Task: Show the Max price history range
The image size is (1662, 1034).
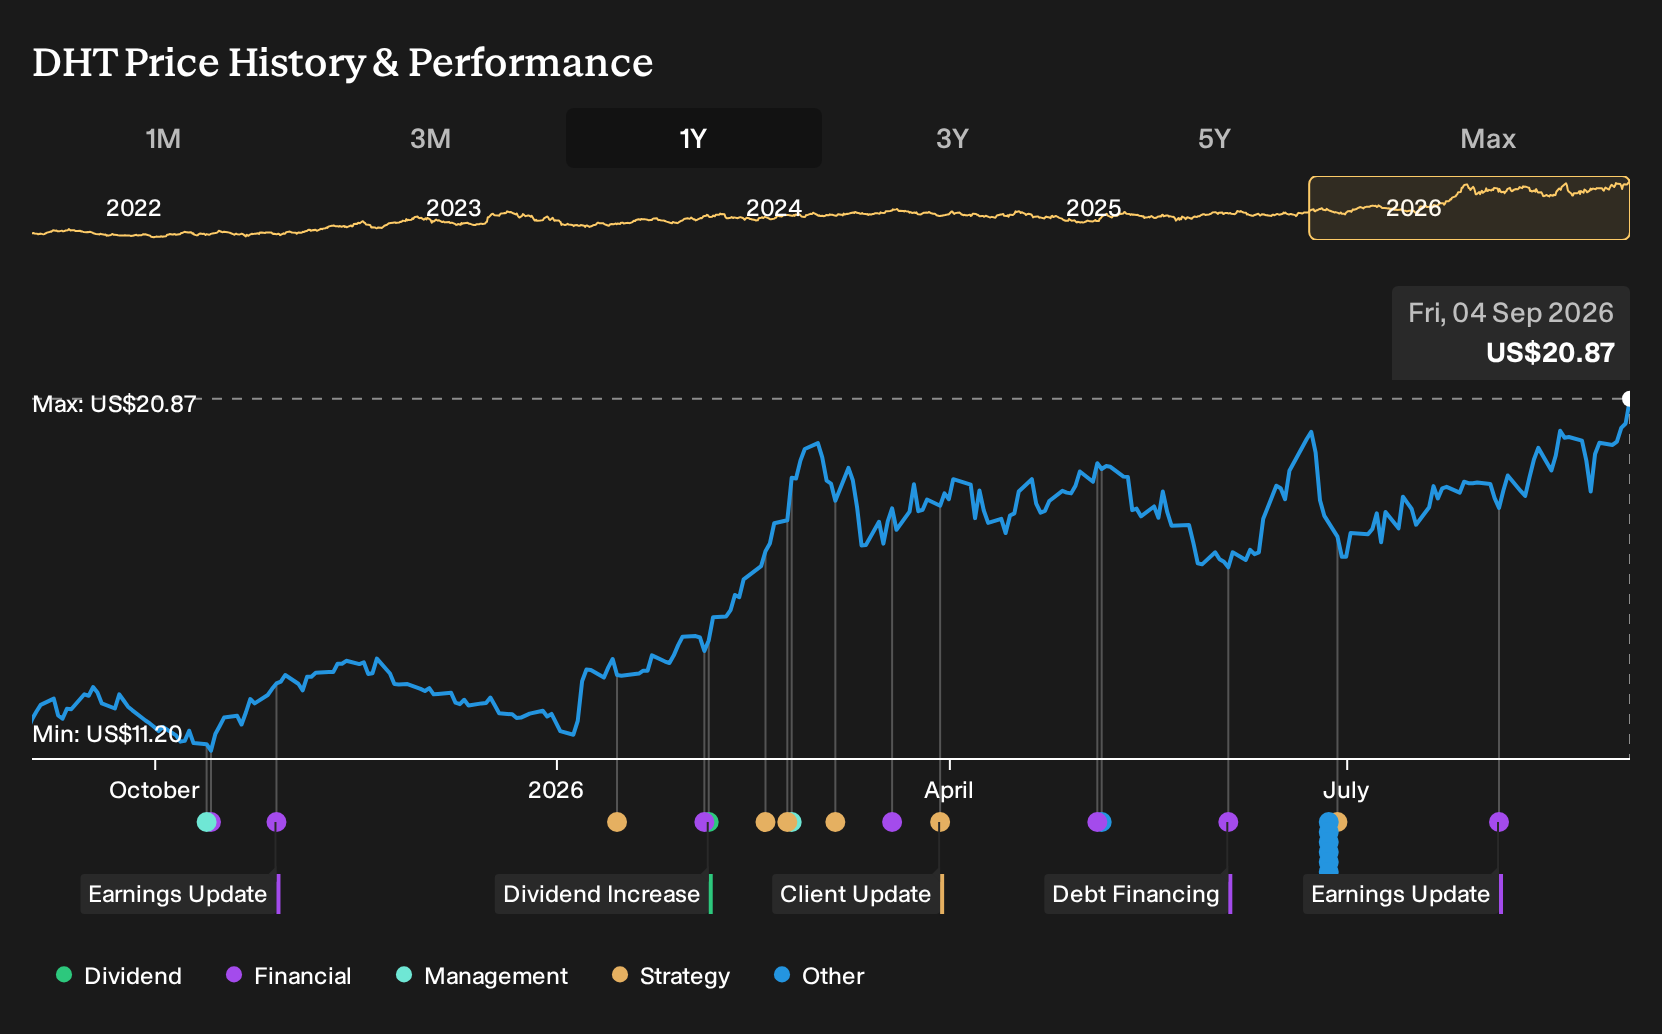Action: click(x=1488, y=138)
